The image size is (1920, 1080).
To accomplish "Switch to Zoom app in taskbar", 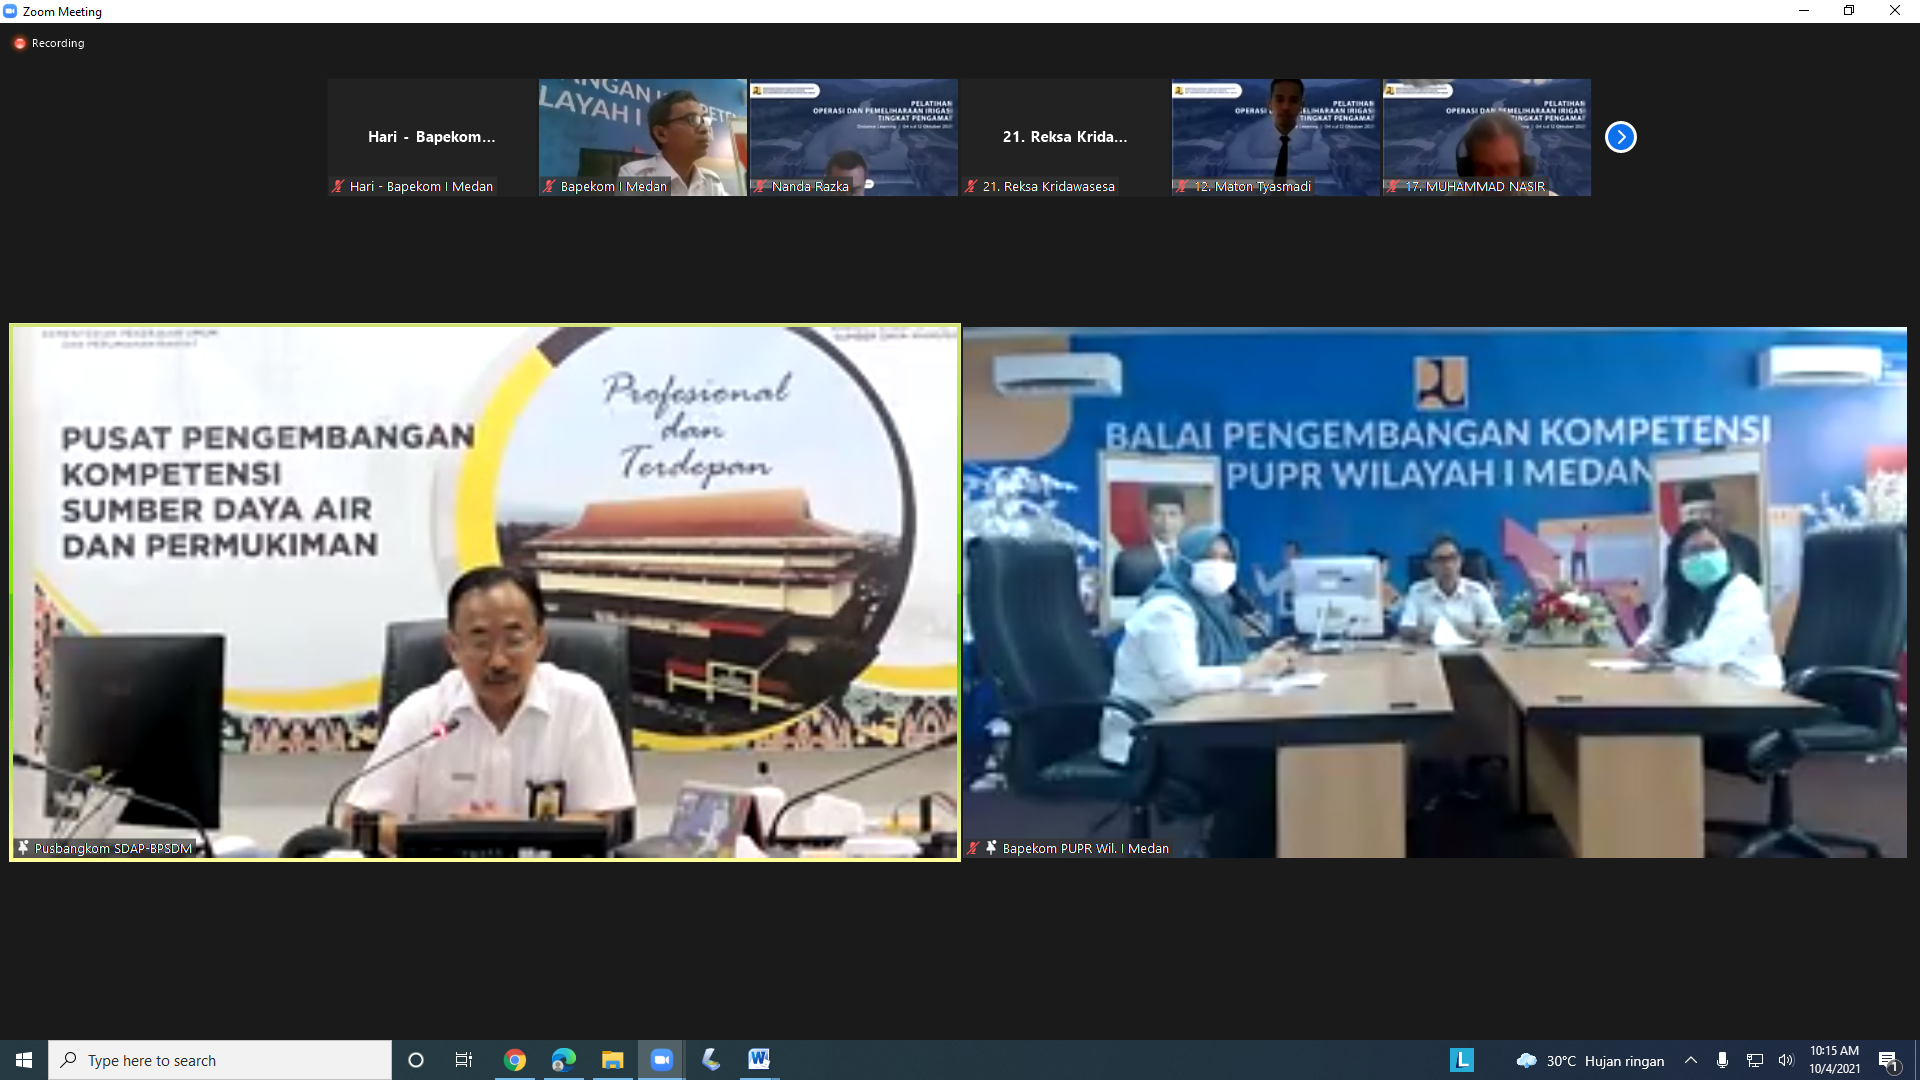I will point(662,1060).
